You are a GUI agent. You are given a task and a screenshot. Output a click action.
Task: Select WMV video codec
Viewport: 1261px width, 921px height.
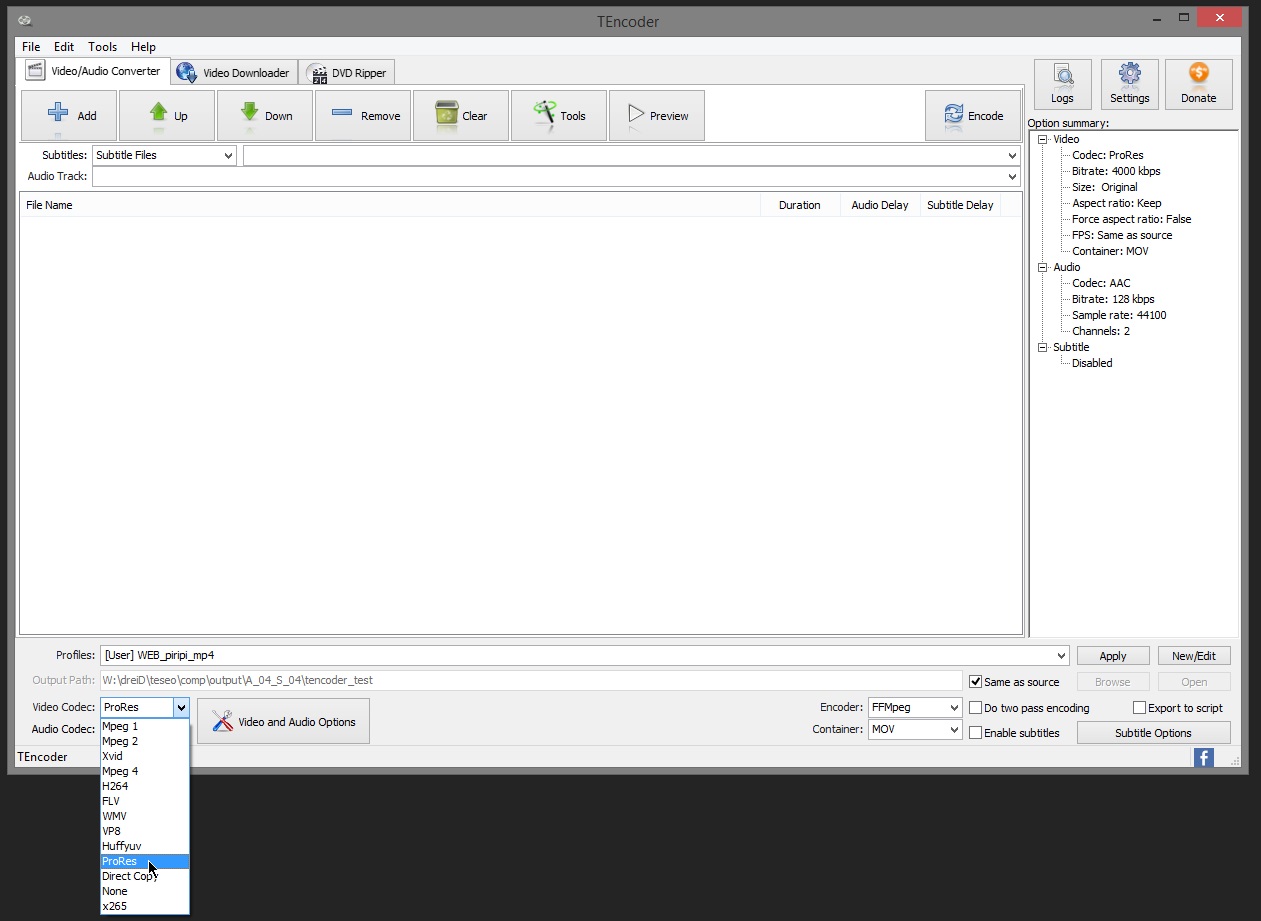[144, 816]
